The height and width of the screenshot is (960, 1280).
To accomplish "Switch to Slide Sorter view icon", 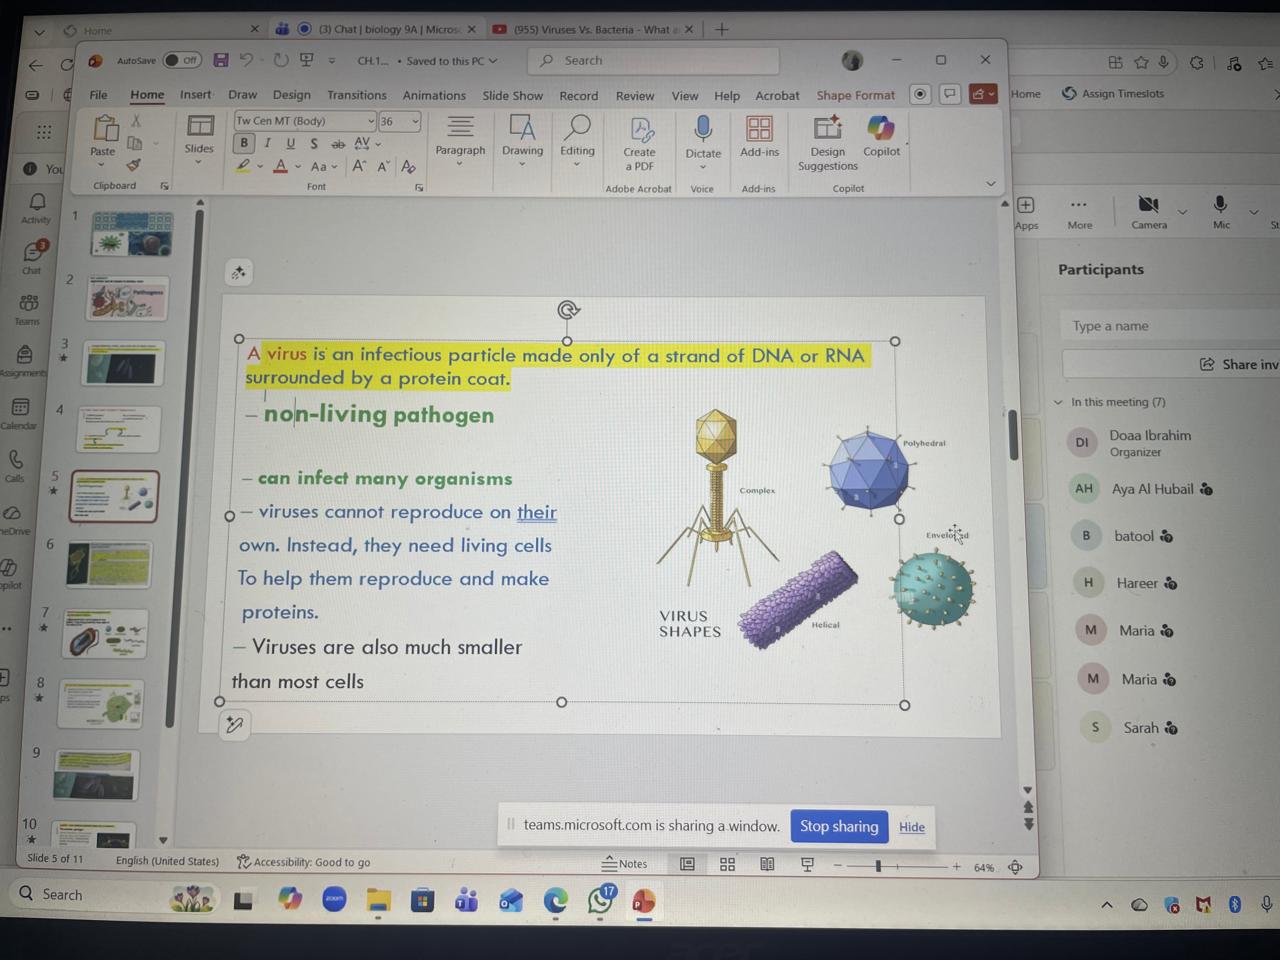I will pos(727,864).
